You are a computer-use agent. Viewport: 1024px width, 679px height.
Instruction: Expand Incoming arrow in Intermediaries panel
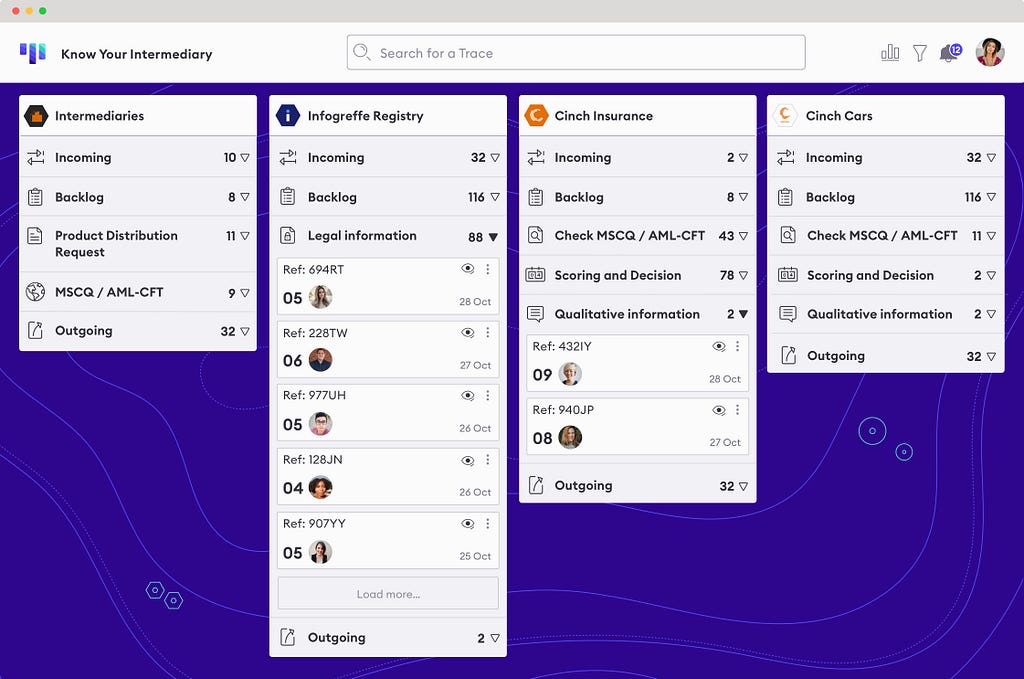(x=245, y=157)
